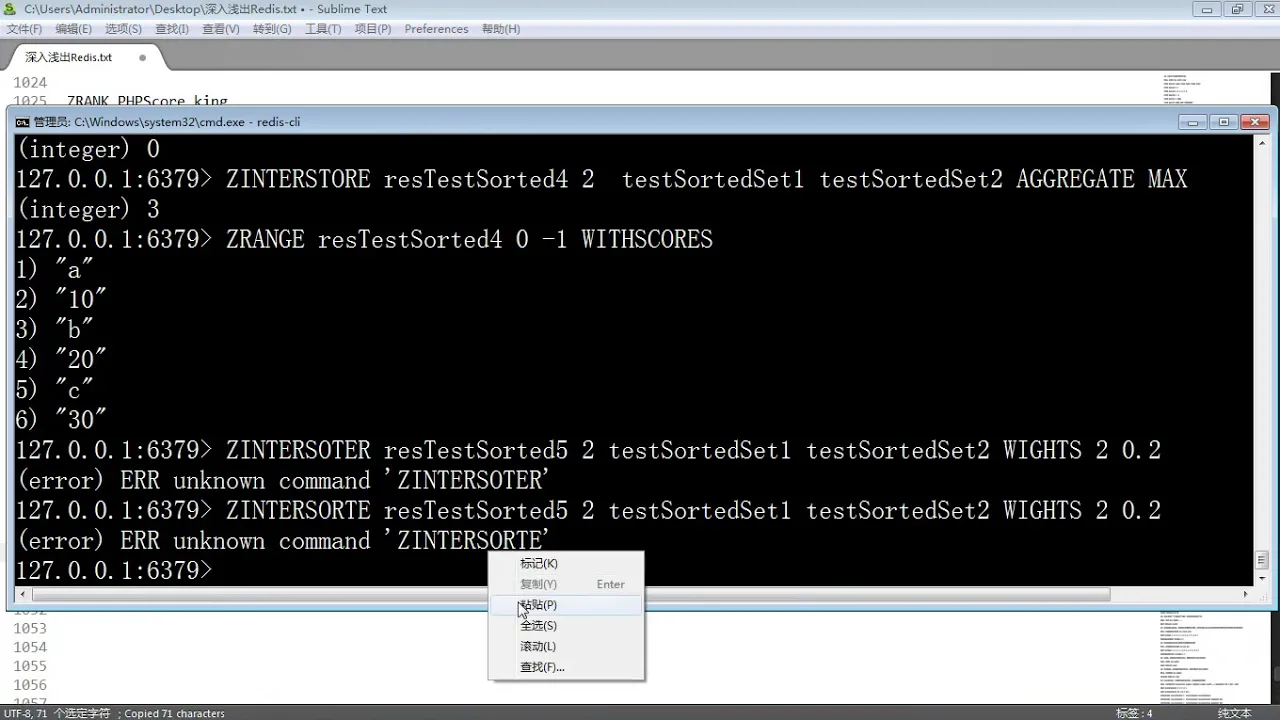1280x720 pixels.
Task: Click the ZINTERSTORE resTestSorted4 command line
Action: [x=601, y=180]
